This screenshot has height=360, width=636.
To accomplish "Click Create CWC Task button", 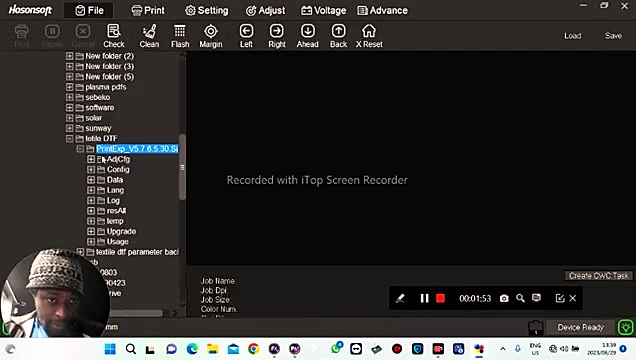I will coord(599,276).
